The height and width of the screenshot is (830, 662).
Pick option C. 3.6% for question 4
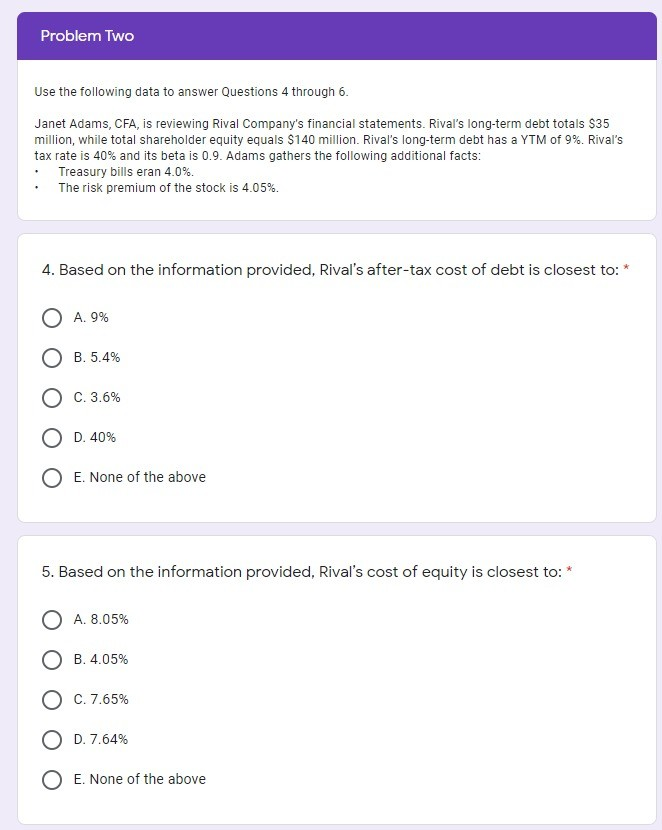[x=52, y=397]
